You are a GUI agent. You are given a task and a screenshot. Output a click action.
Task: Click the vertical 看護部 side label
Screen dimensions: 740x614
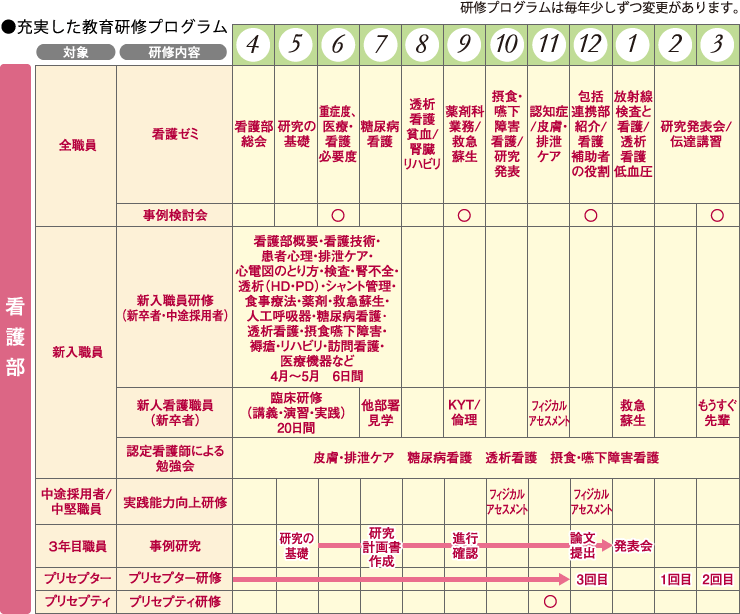16,336
